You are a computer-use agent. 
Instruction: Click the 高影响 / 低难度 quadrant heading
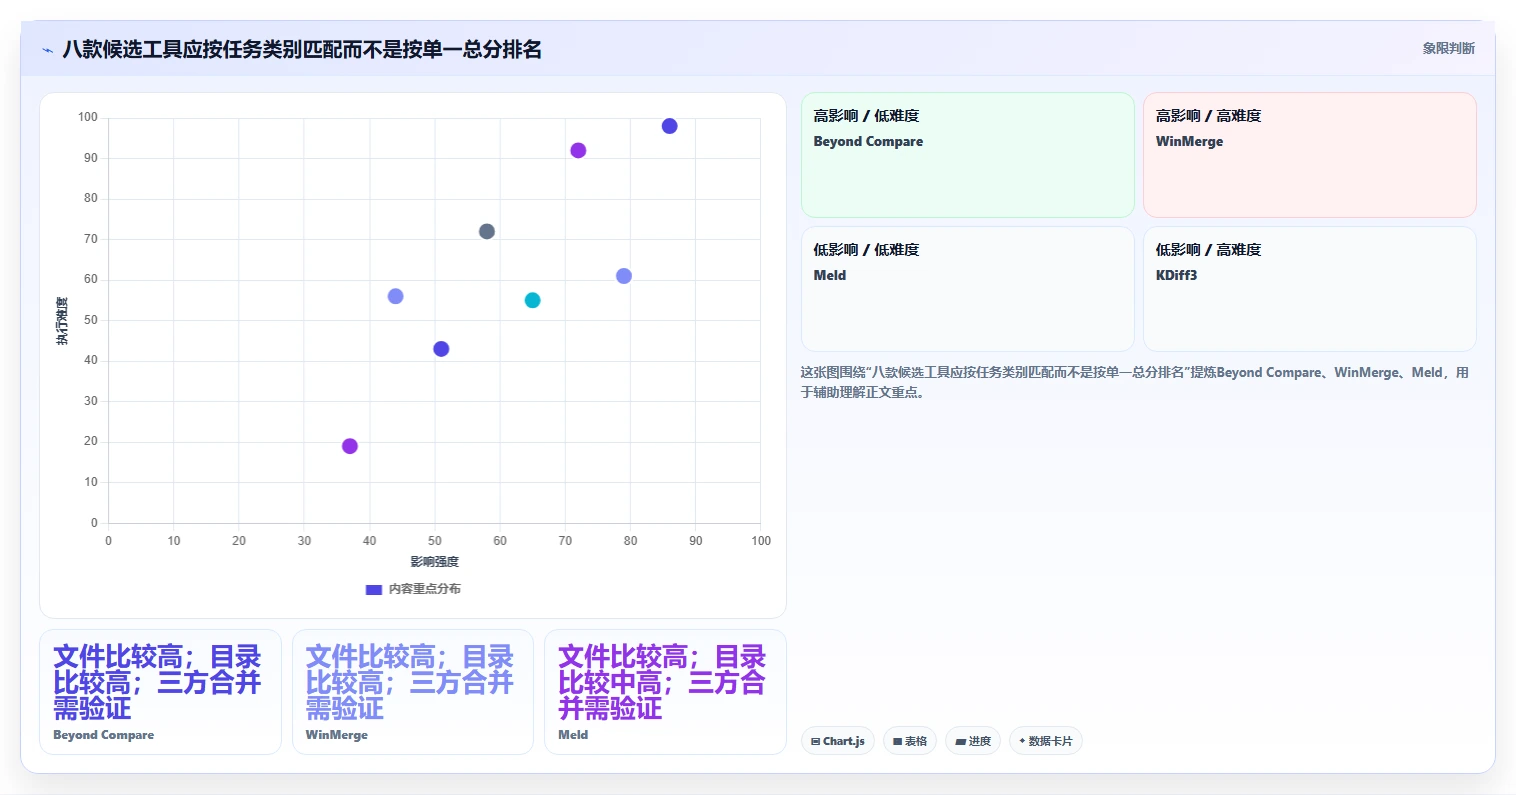(866, 116)
